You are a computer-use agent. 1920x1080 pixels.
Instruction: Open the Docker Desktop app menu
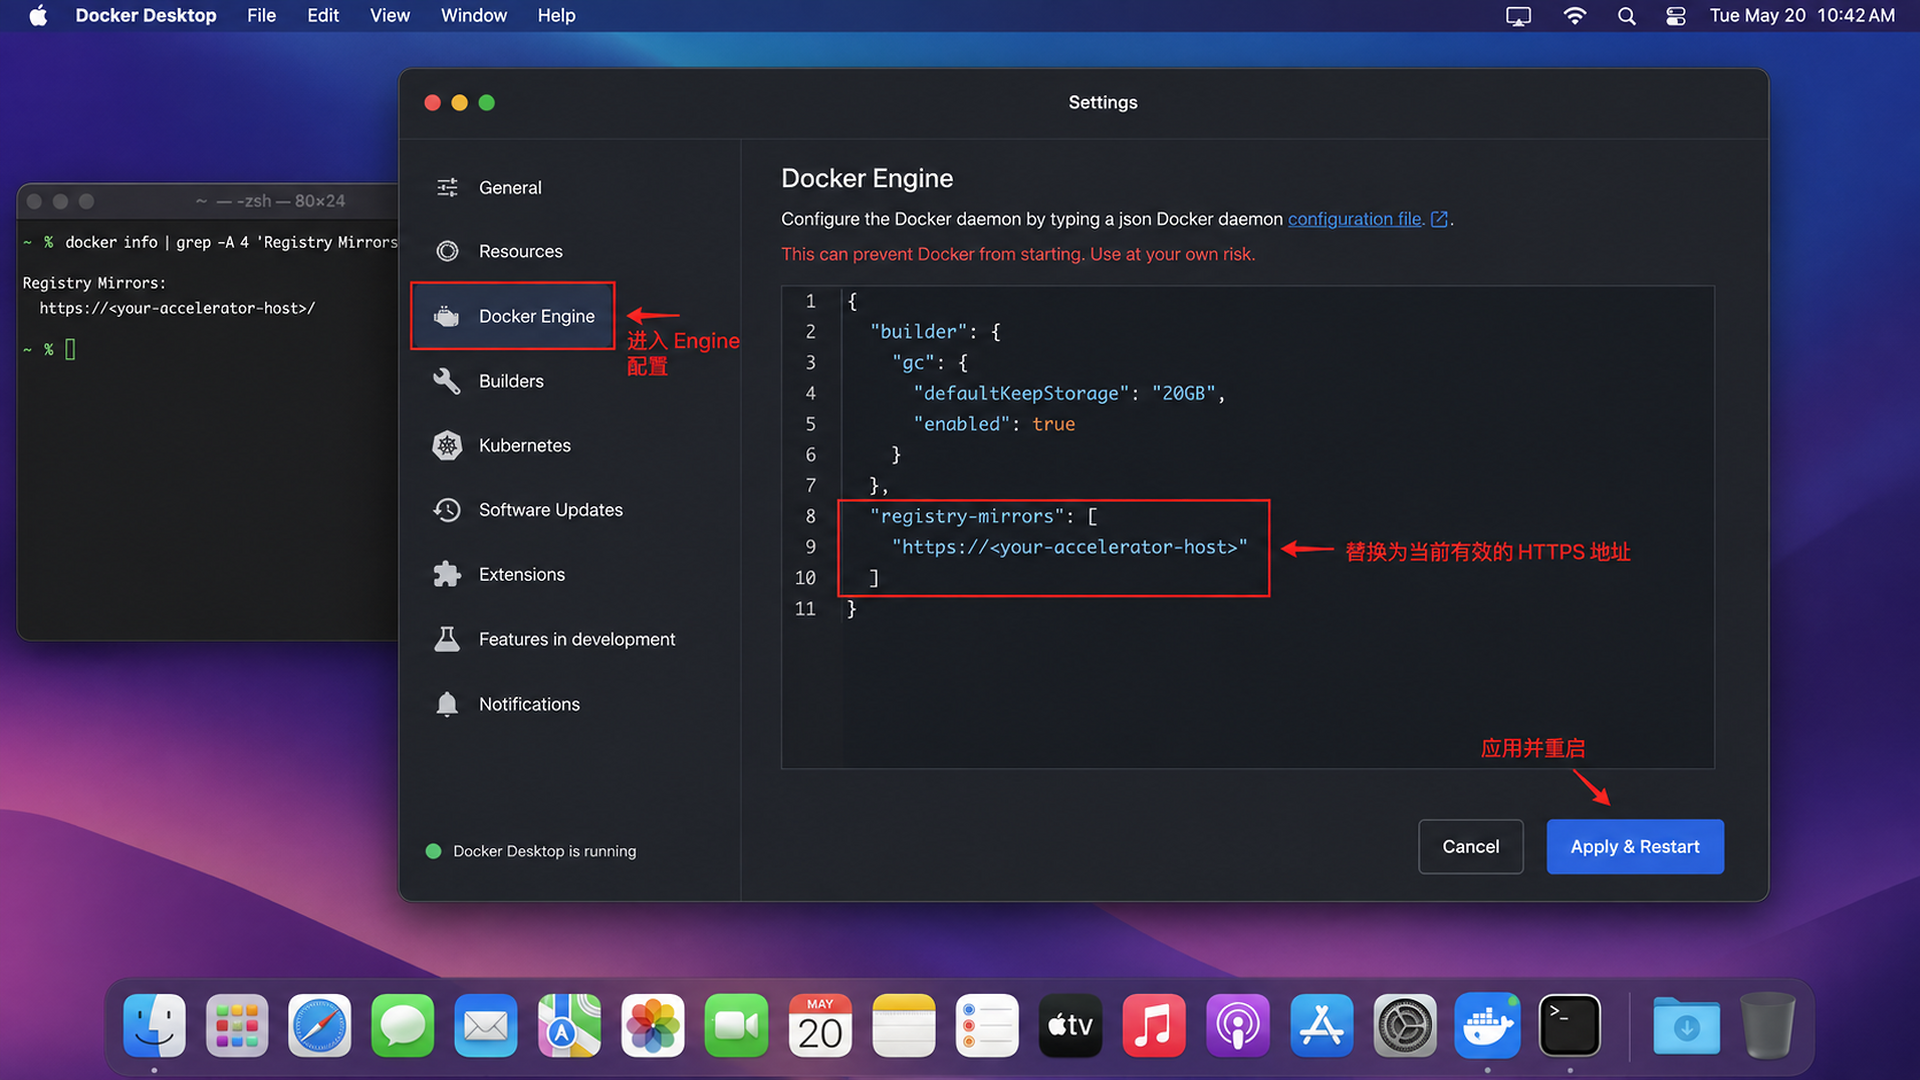coord(146,15)
